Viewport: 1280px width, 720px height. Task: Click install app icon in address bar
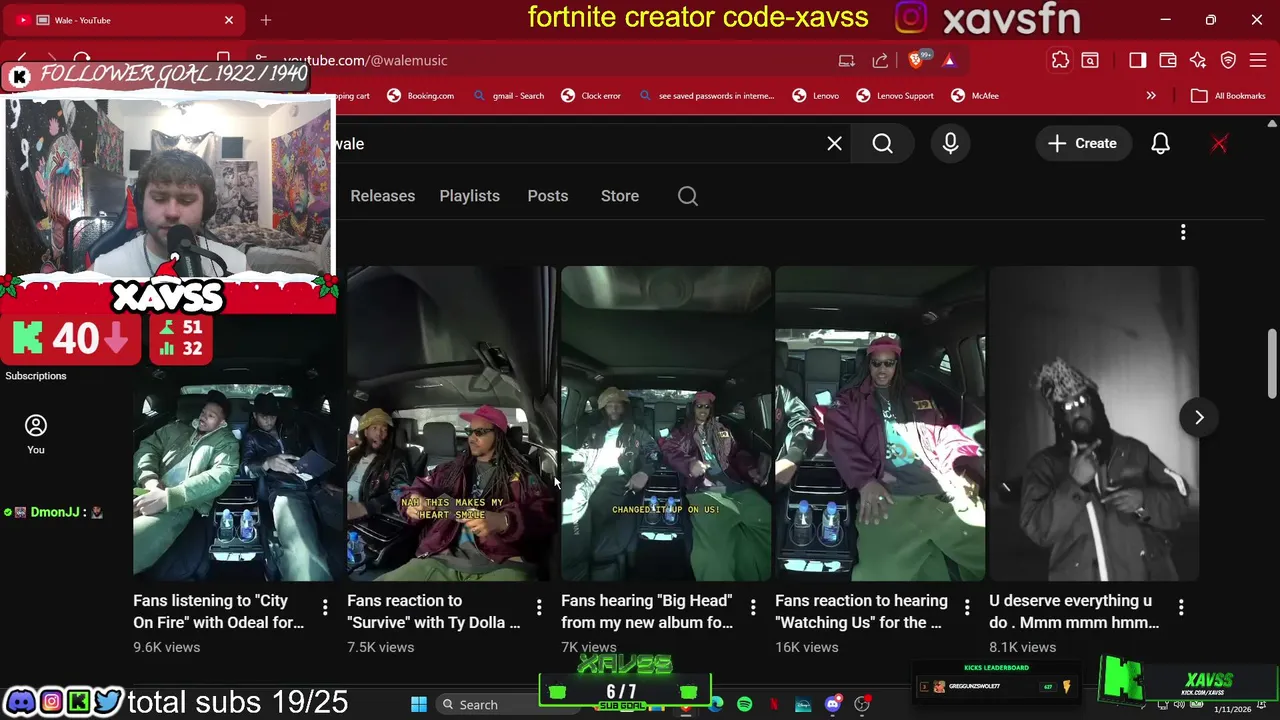coord(847,61)
